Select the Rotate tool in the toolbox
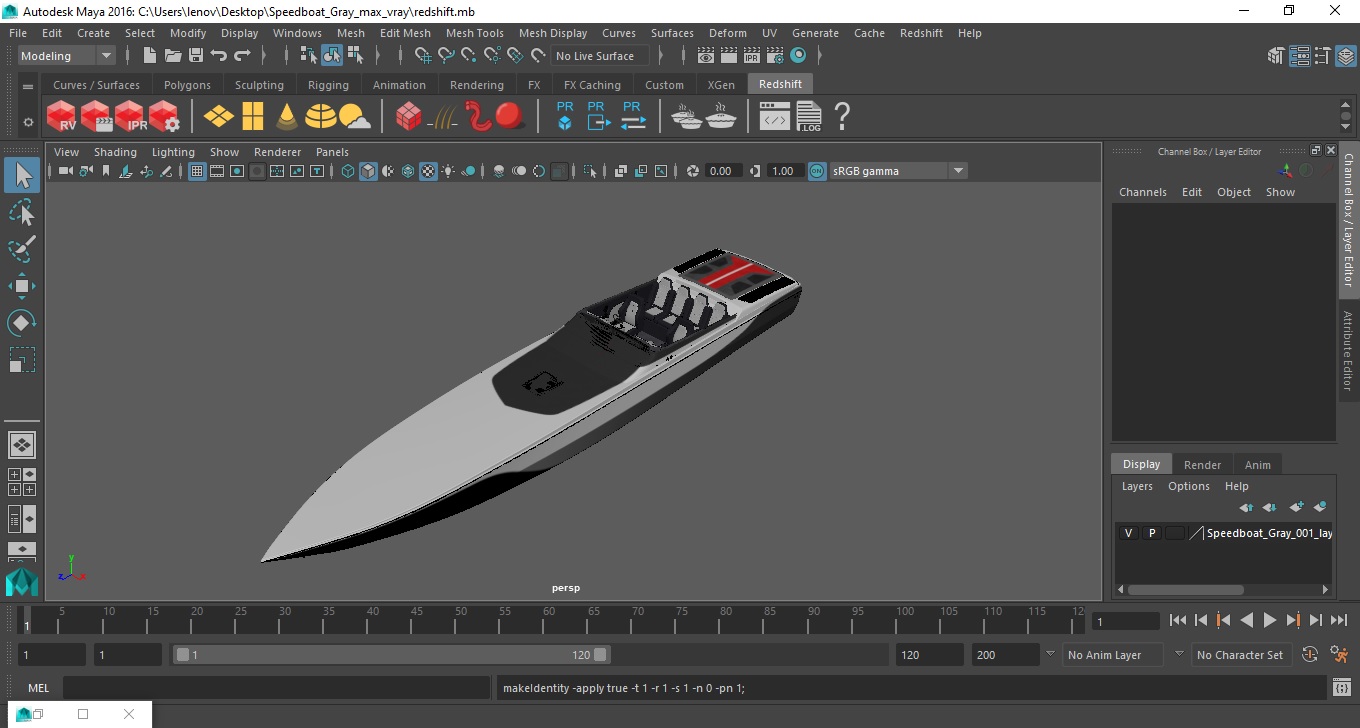Viewport: 1360px width, 728px height. [x=22, y=323]
